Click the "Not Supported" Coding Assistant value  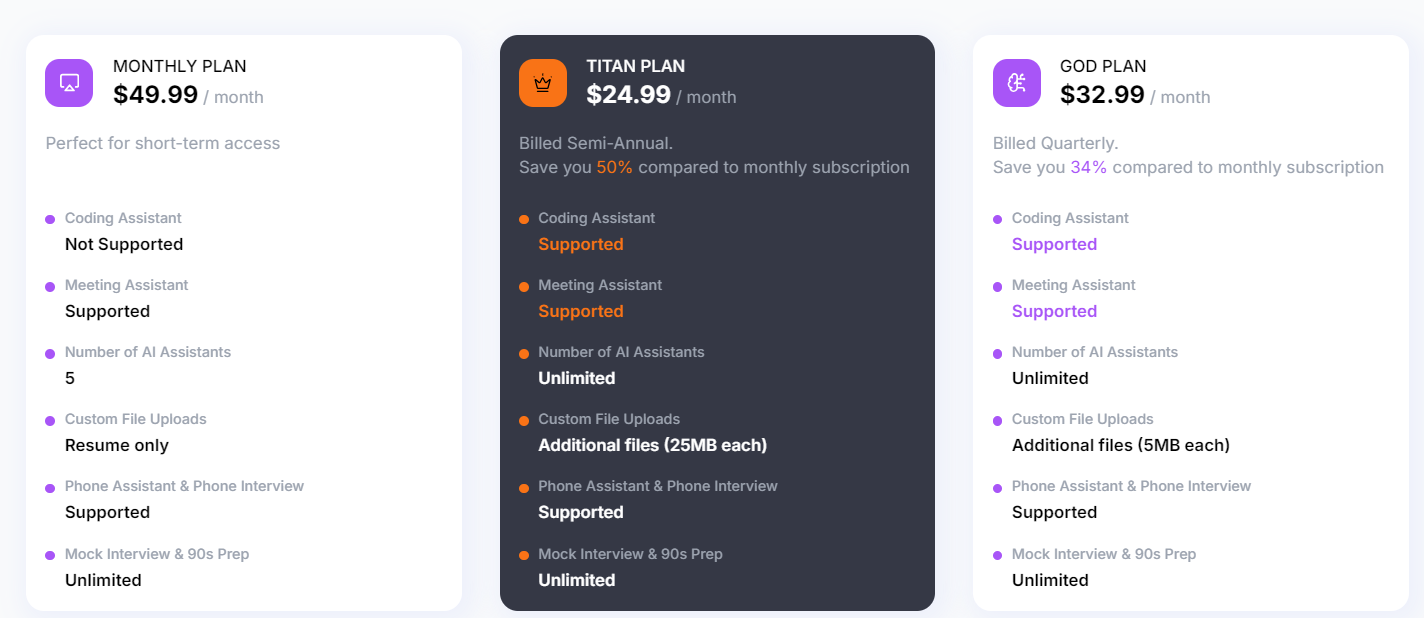124,244
